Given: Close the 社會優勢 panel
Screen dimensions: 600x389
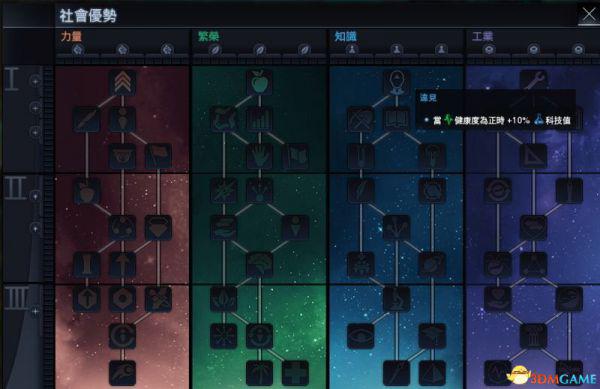Looking at the screenshot, I should (x=589, y=15).
